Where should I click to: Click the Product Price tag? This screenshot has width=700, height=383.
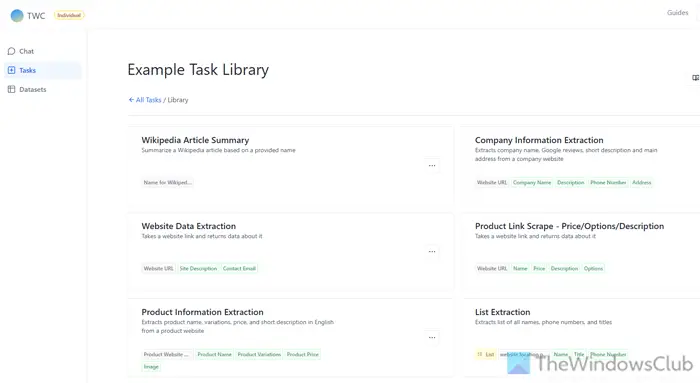[x=303, y=354]
